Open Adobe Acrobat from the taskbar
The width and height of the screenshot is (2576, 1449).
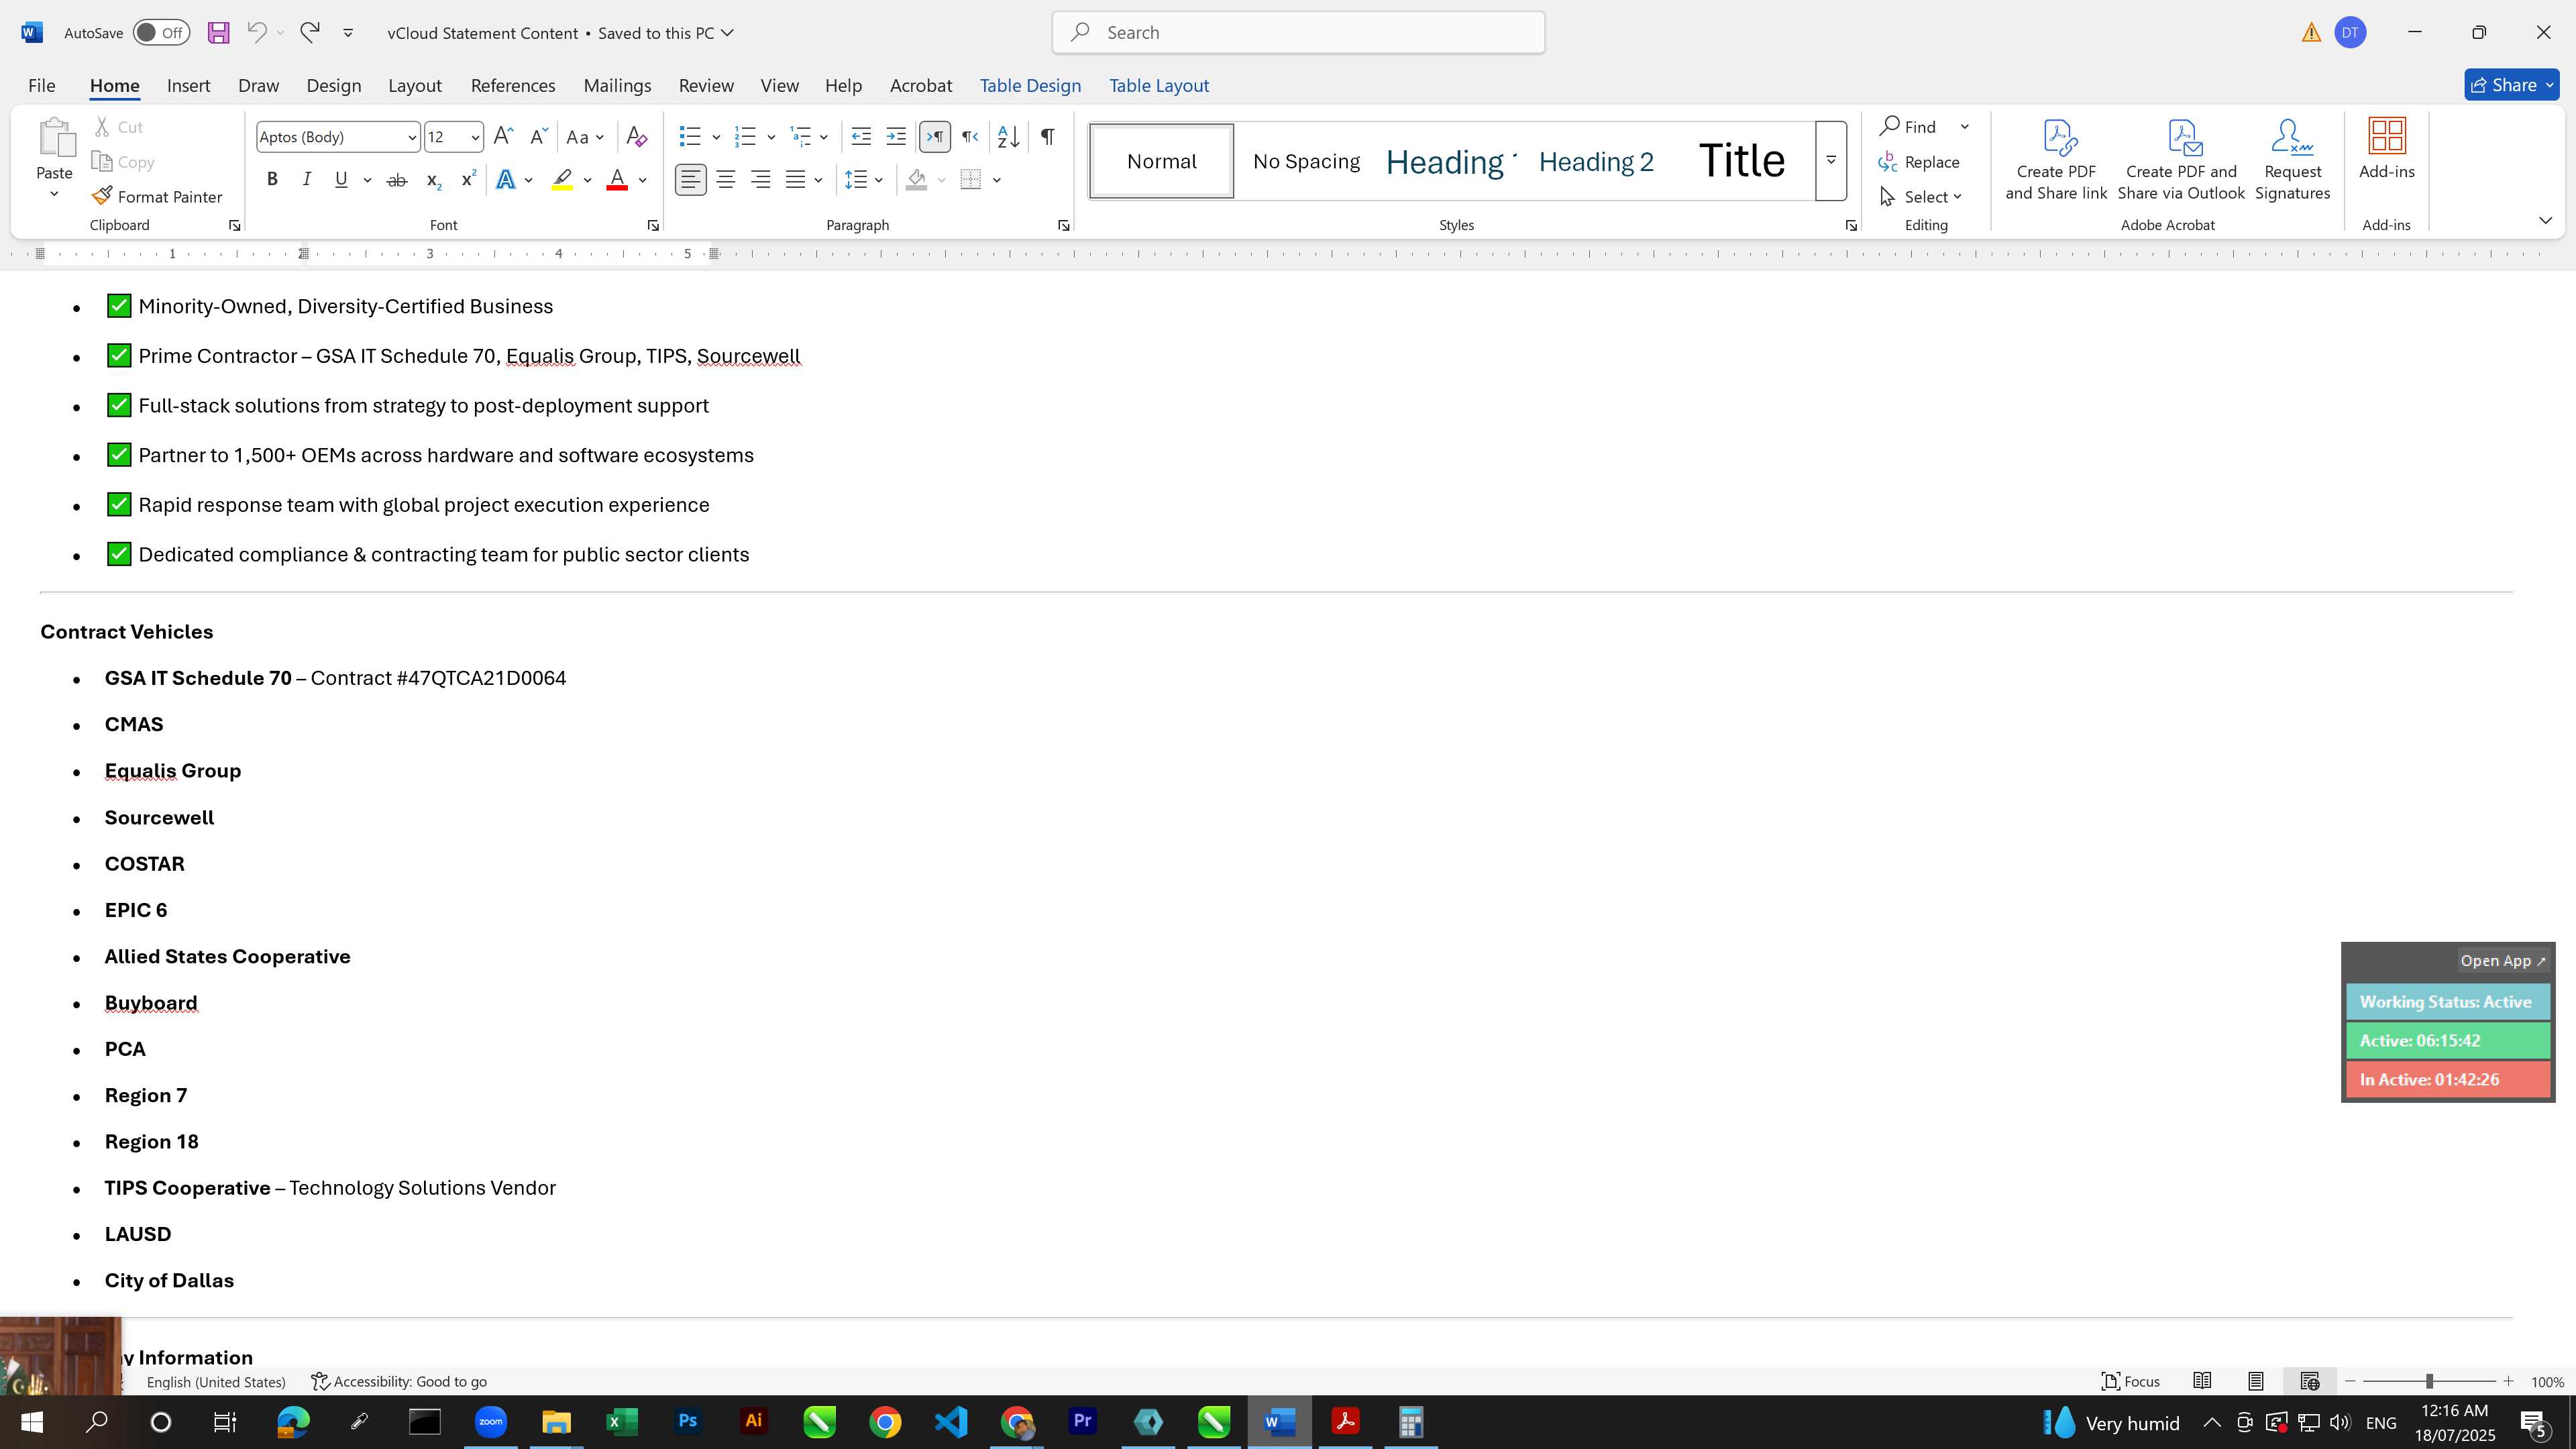tap(1345, 1422)
